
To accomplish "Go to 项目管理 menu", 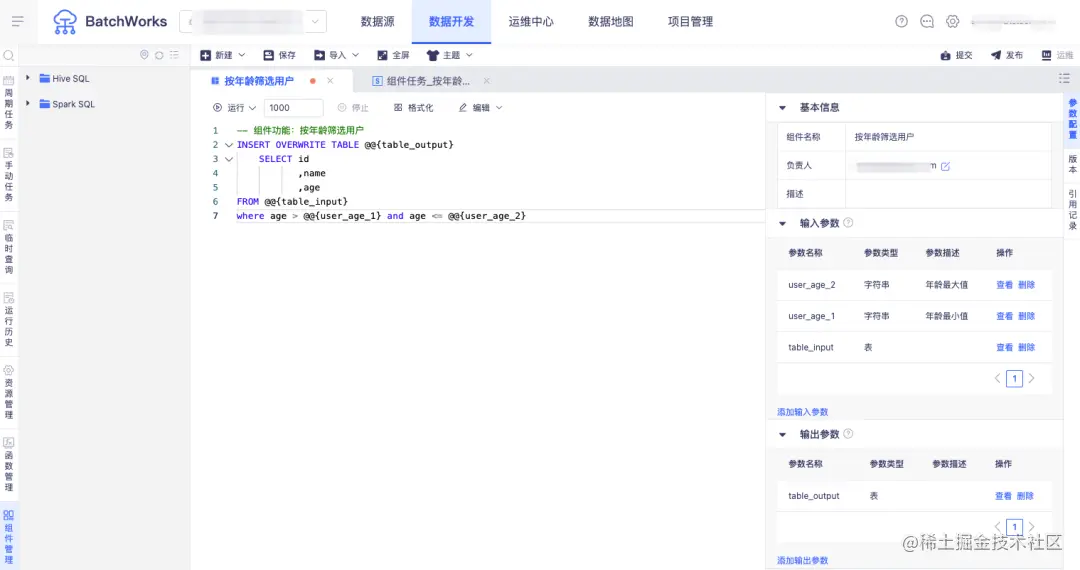I will pos(690,21).
